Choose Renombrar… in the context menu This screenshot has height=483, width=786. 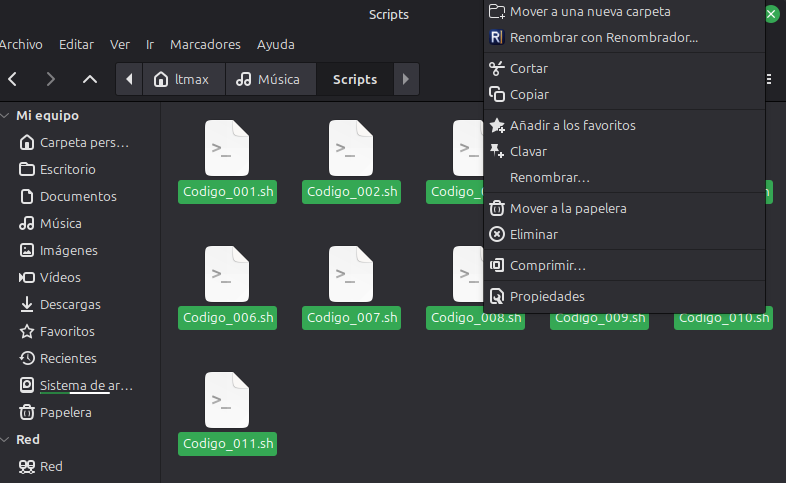[625, 178]
